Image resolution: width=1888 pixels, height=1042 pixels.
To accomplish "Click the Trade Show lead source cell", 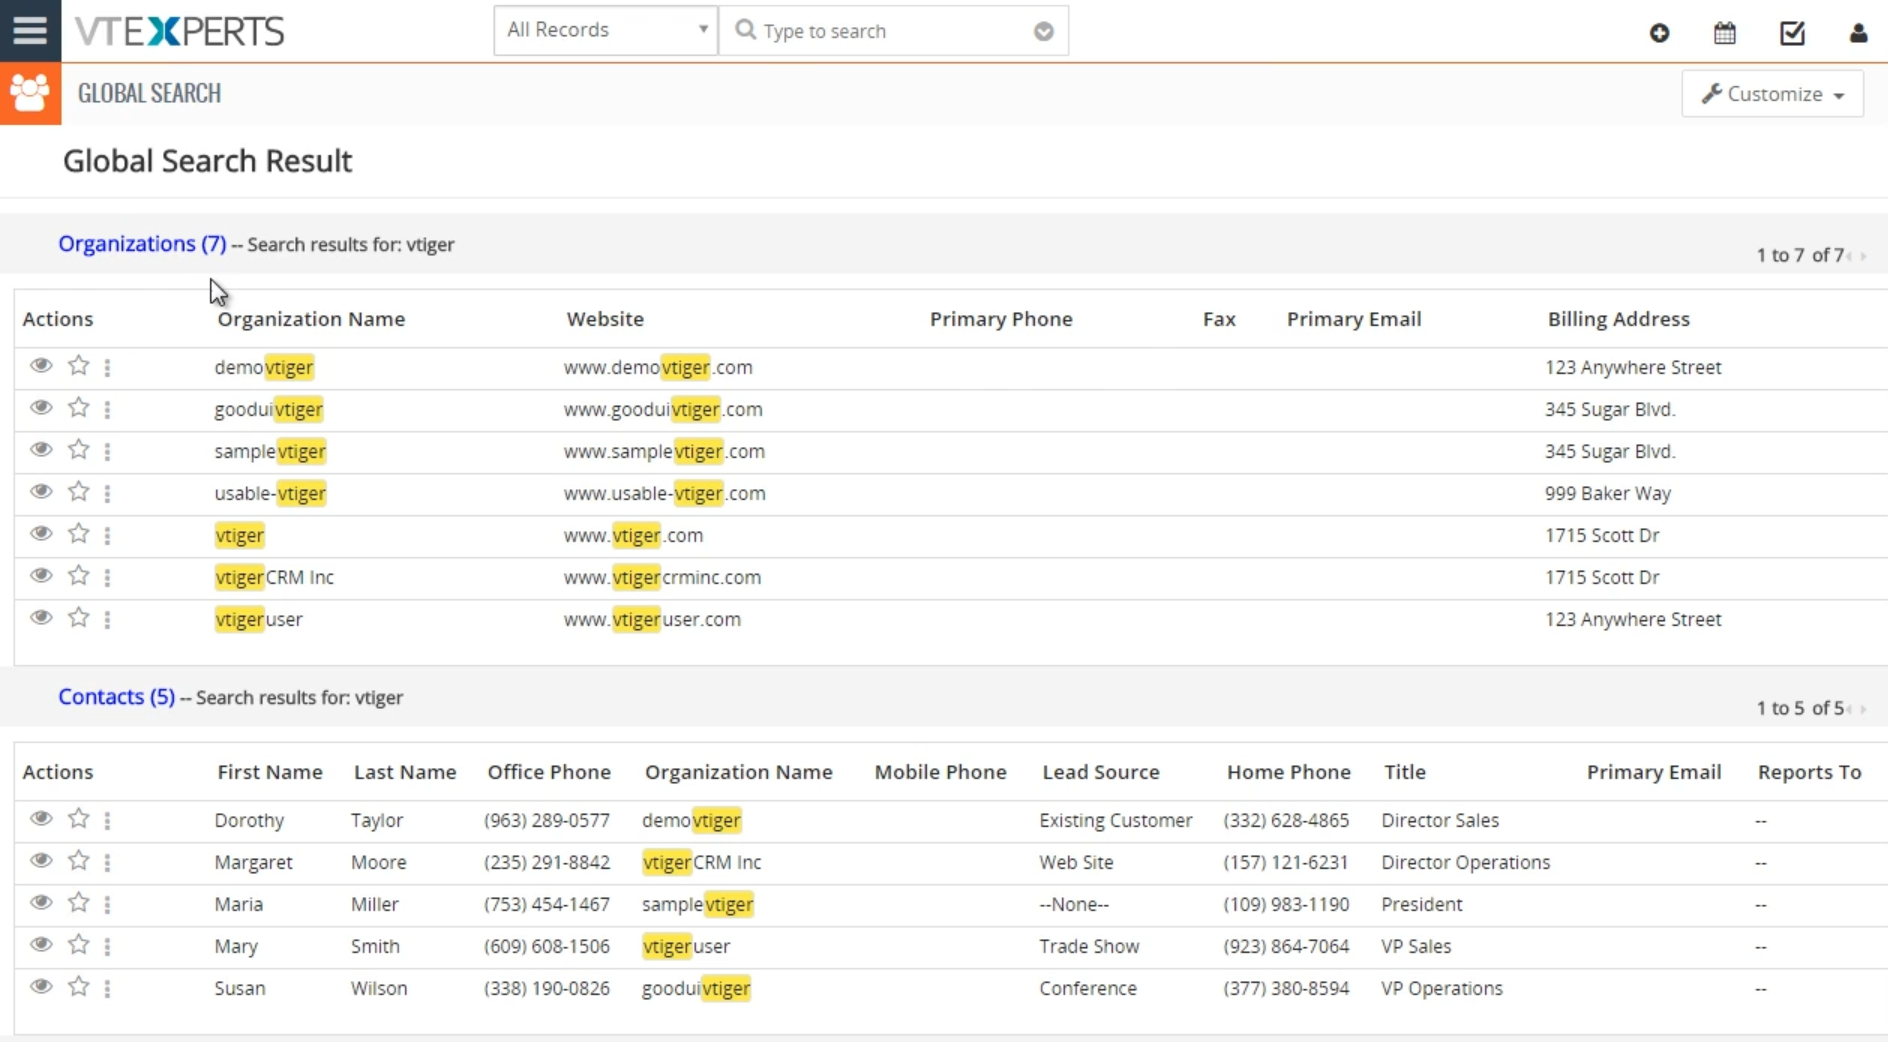I will tap(1089, 946).
